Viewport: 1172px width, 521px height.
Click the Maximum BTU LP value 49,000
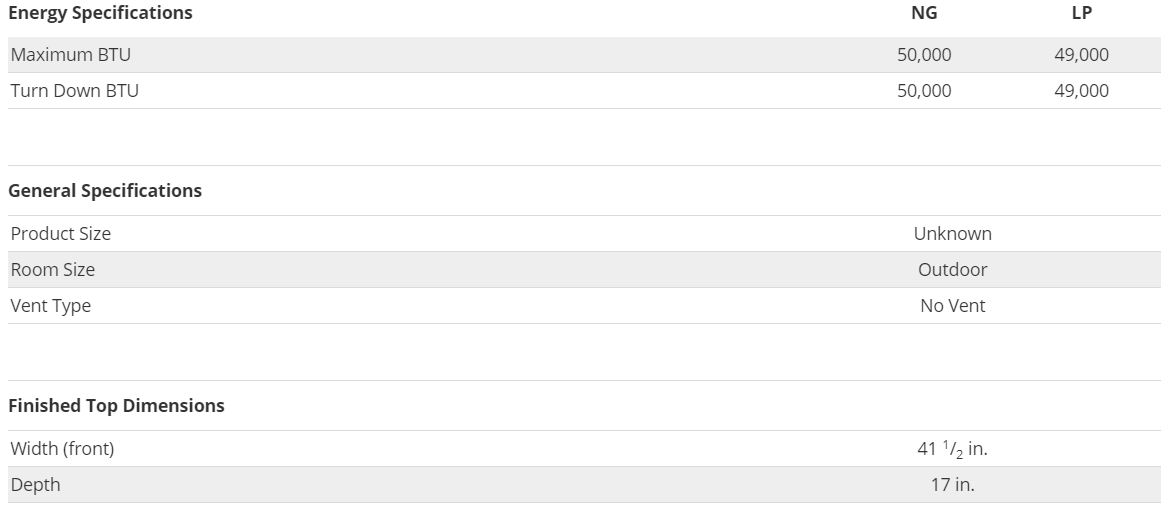1081,55
